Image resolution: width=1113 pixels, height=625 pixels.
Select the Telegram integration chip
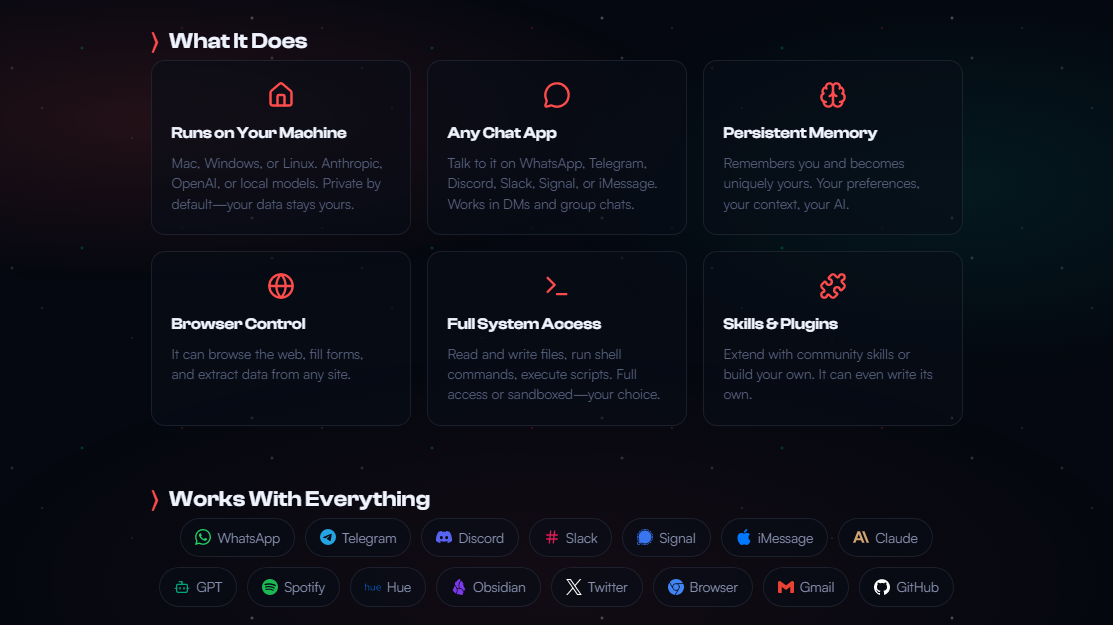(x=358, y=538)
